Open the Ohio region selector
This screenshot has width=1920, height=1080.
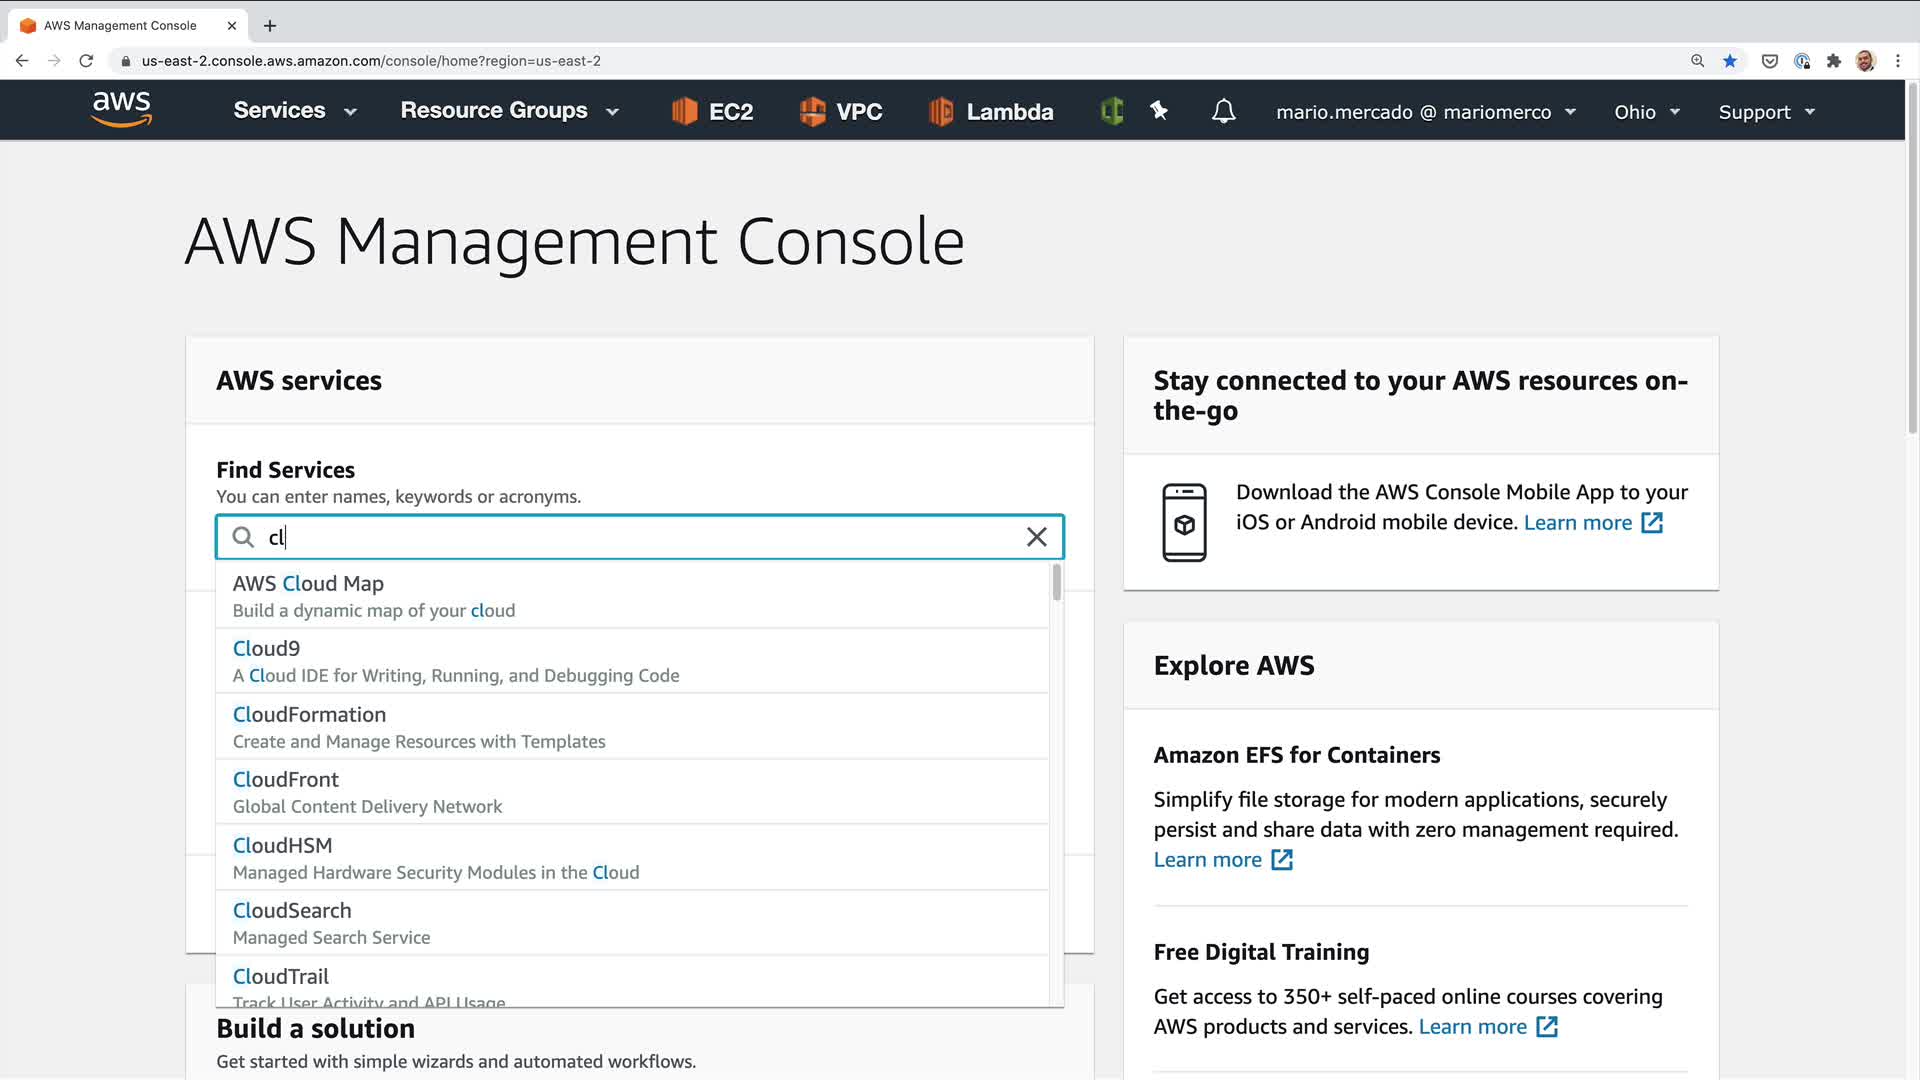(x=1646, y=112)
